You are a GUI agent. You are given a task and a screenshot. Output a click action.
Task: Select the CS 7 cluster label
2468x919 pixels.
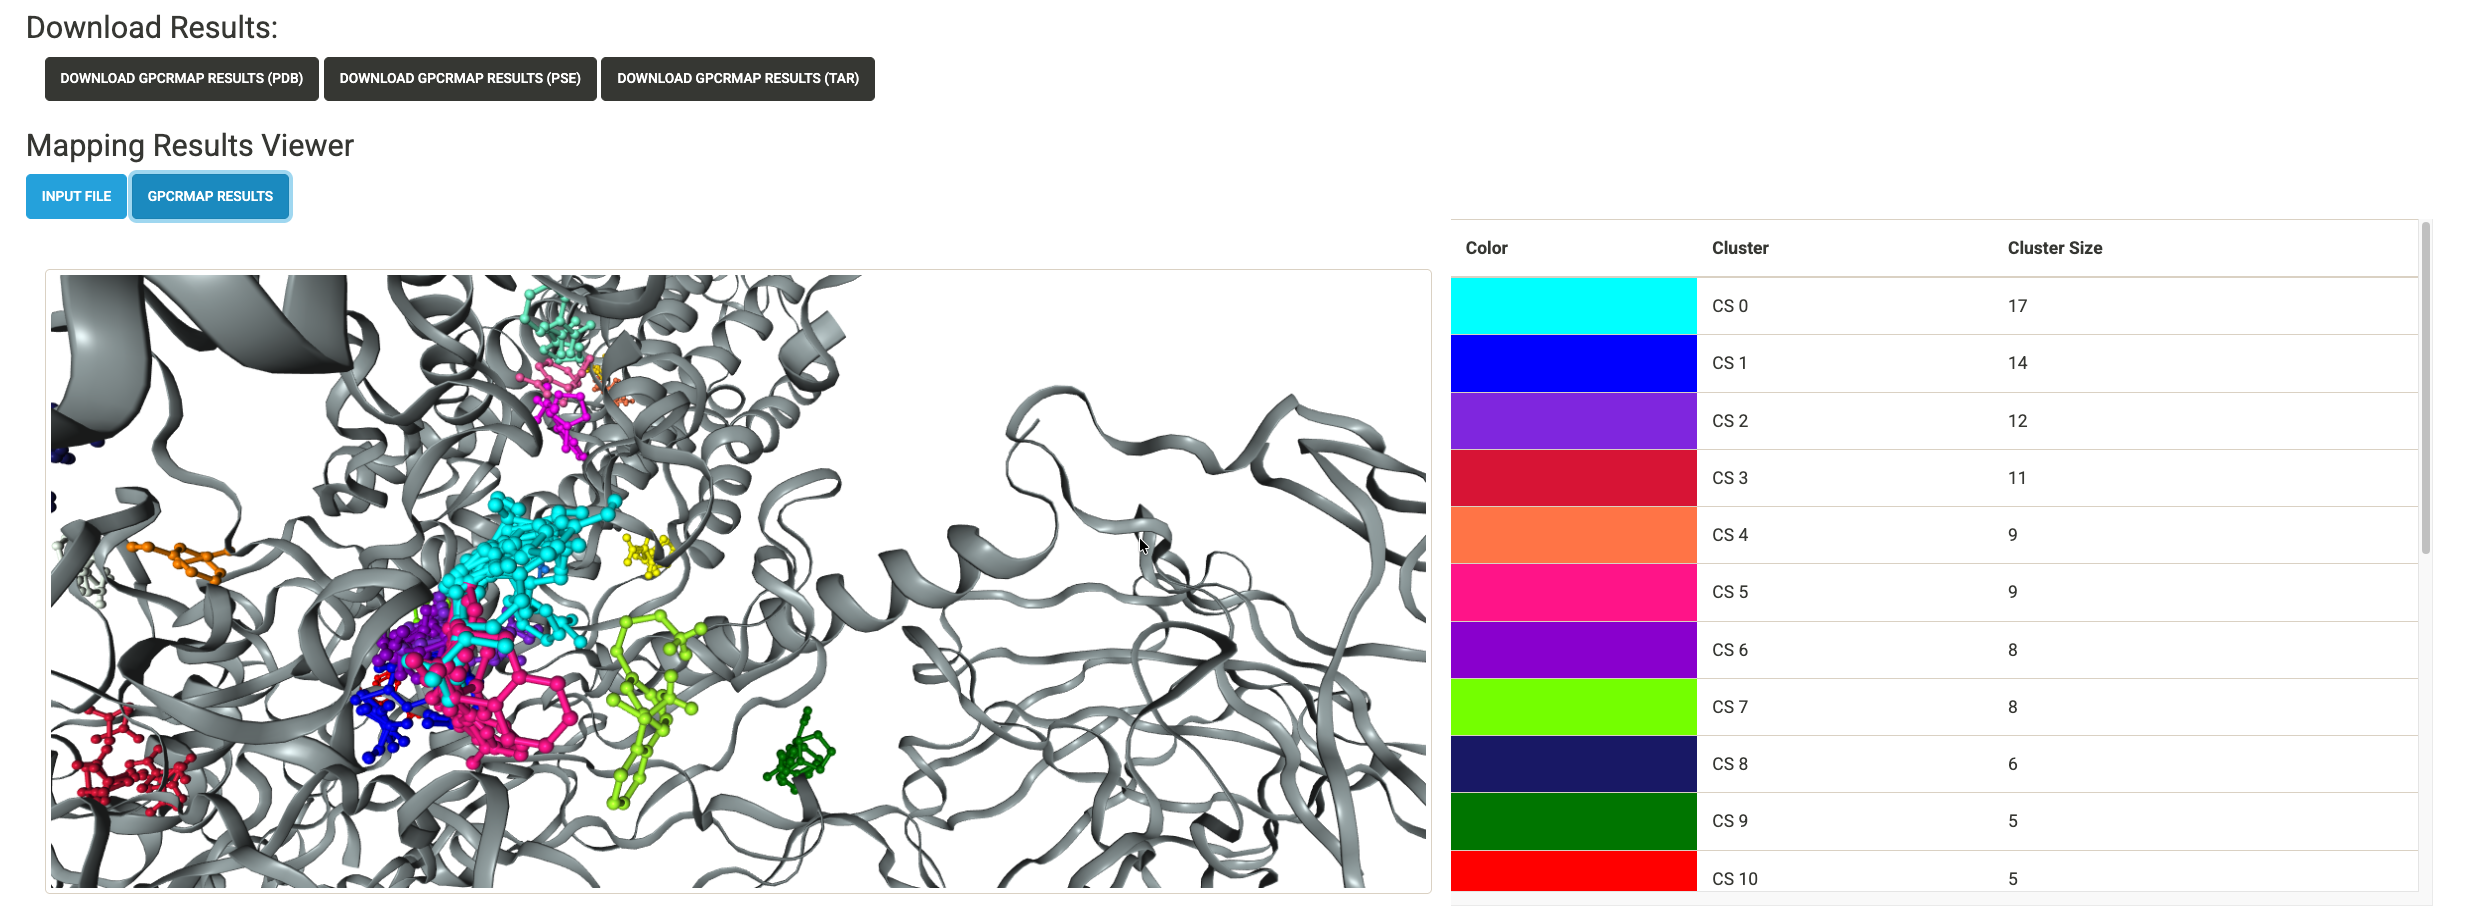pos(1730,707)
